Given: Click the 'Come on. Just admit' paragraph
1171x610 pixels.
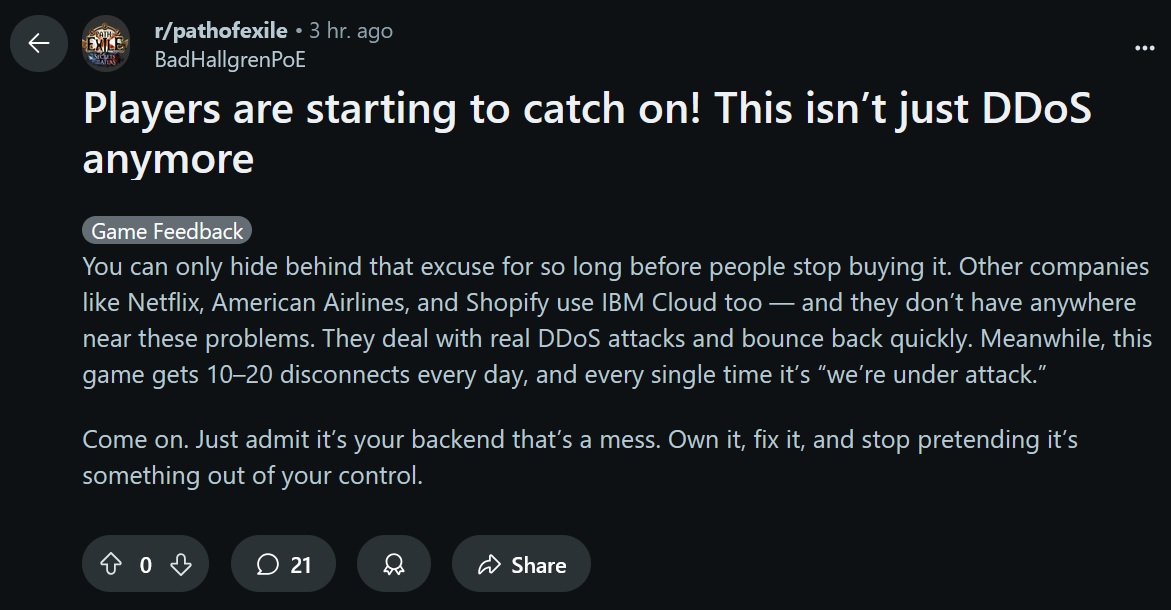Looking at the screenshot, I should tap(580, 457).
